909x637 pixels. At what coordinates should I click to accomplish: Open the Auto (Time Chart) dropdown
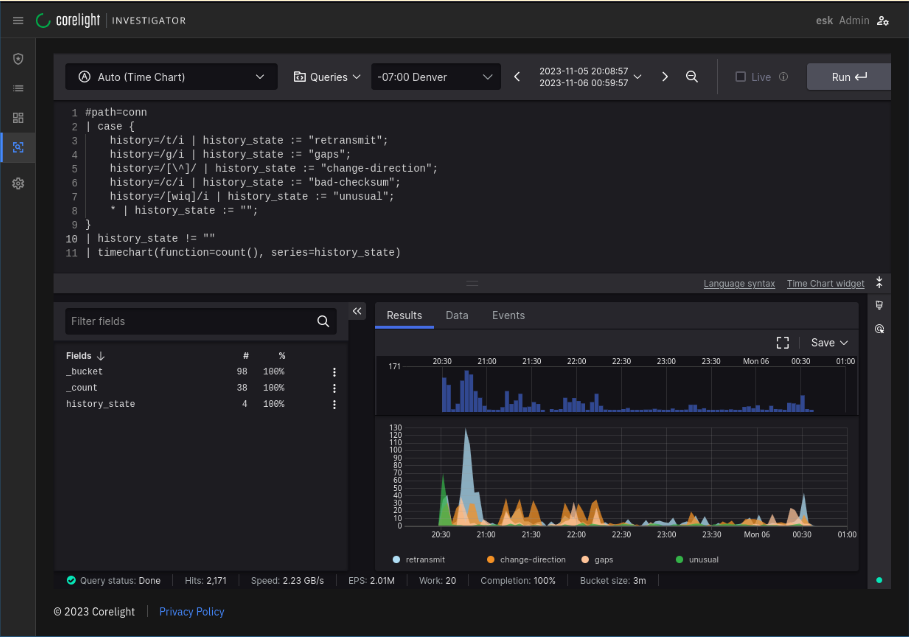(x=171, y=77)
